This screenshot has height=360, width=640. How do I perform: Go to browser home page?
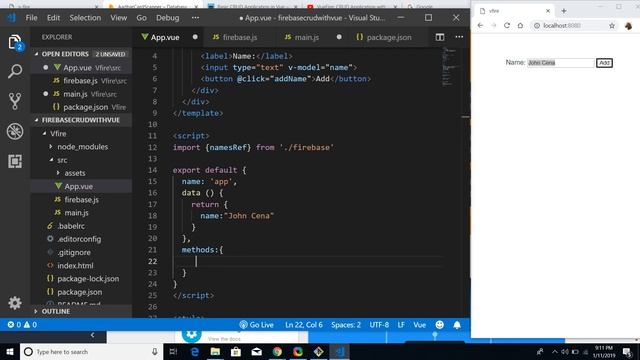[x=520, y=25]
